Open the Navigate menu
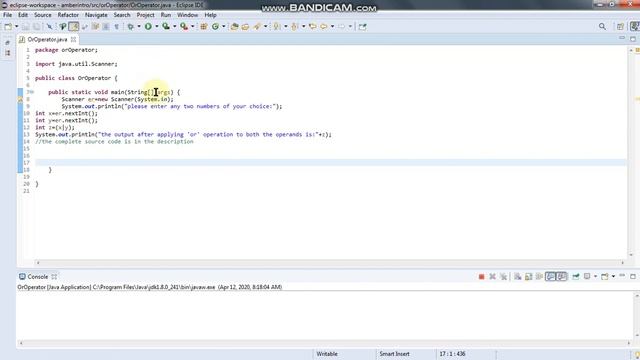640x360 pixels. pos(96,15)
